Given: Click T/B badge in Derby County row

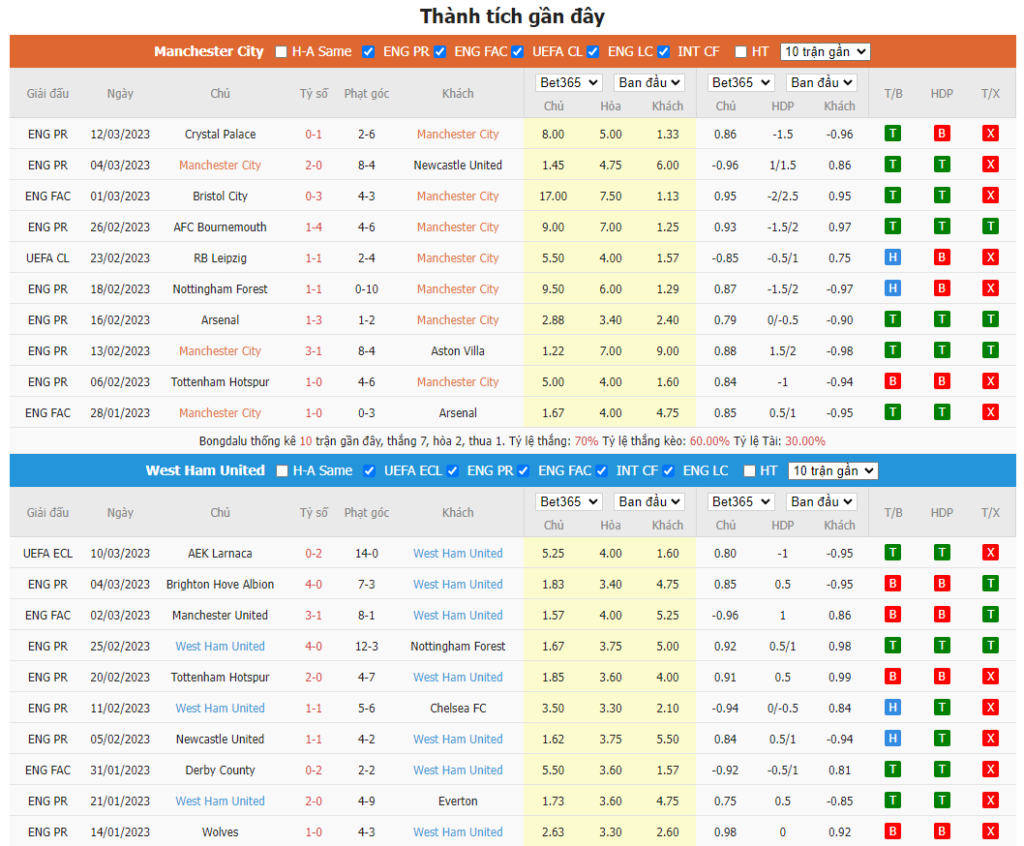Looking at the screenshot, I should point(892,770).
